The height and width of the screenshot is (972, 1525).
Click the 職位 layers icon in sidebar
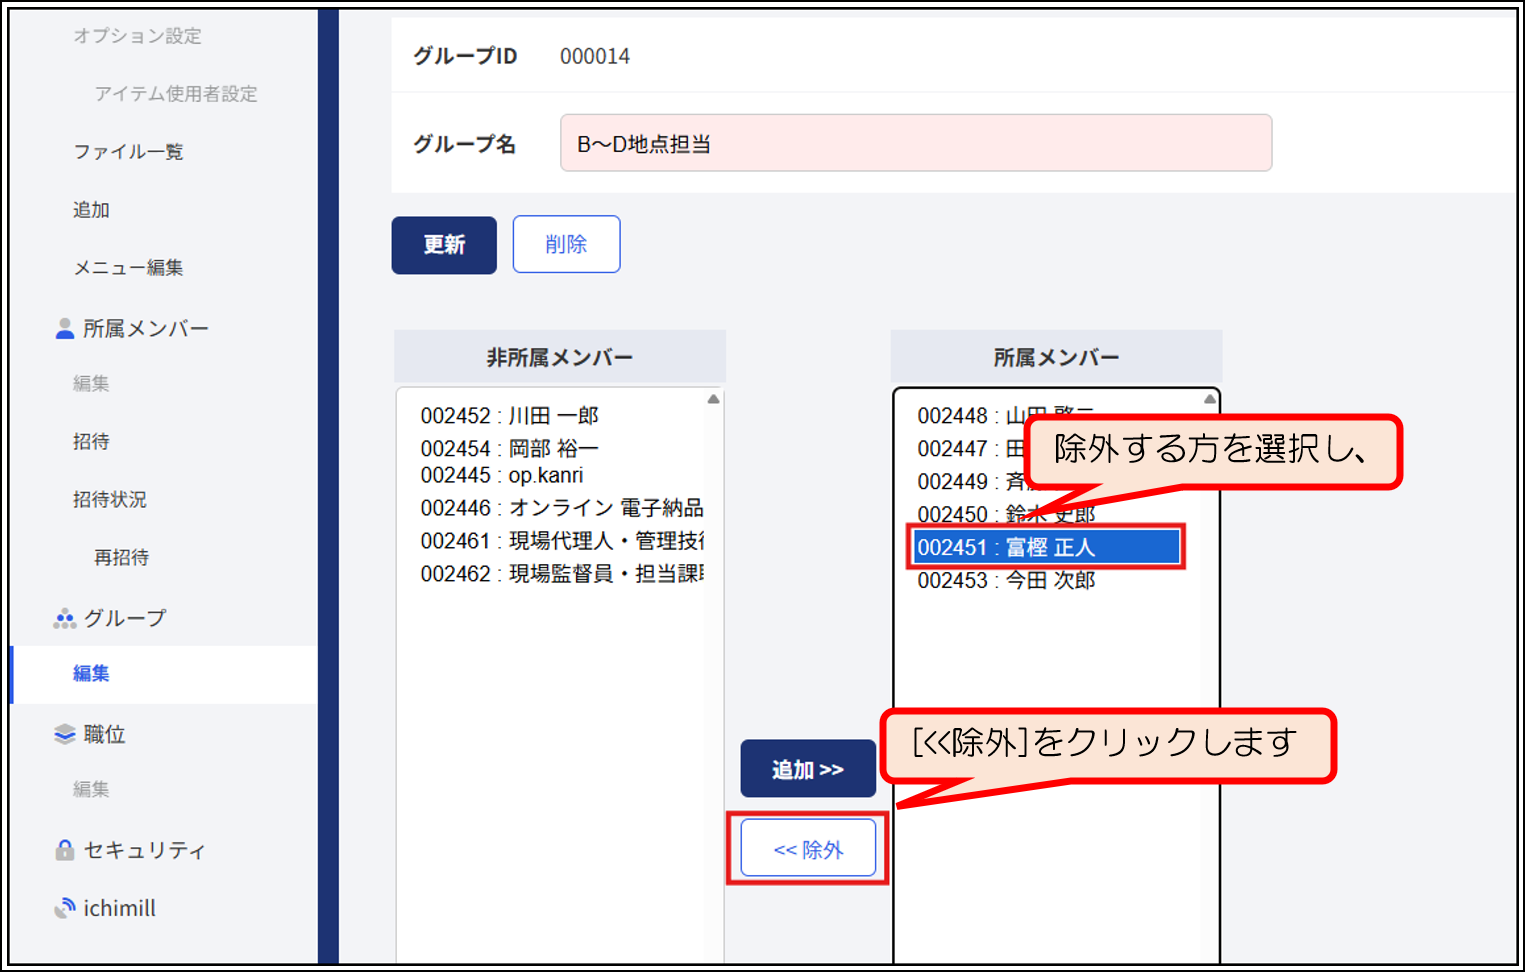pyautogui.click(x=65, y=734)
